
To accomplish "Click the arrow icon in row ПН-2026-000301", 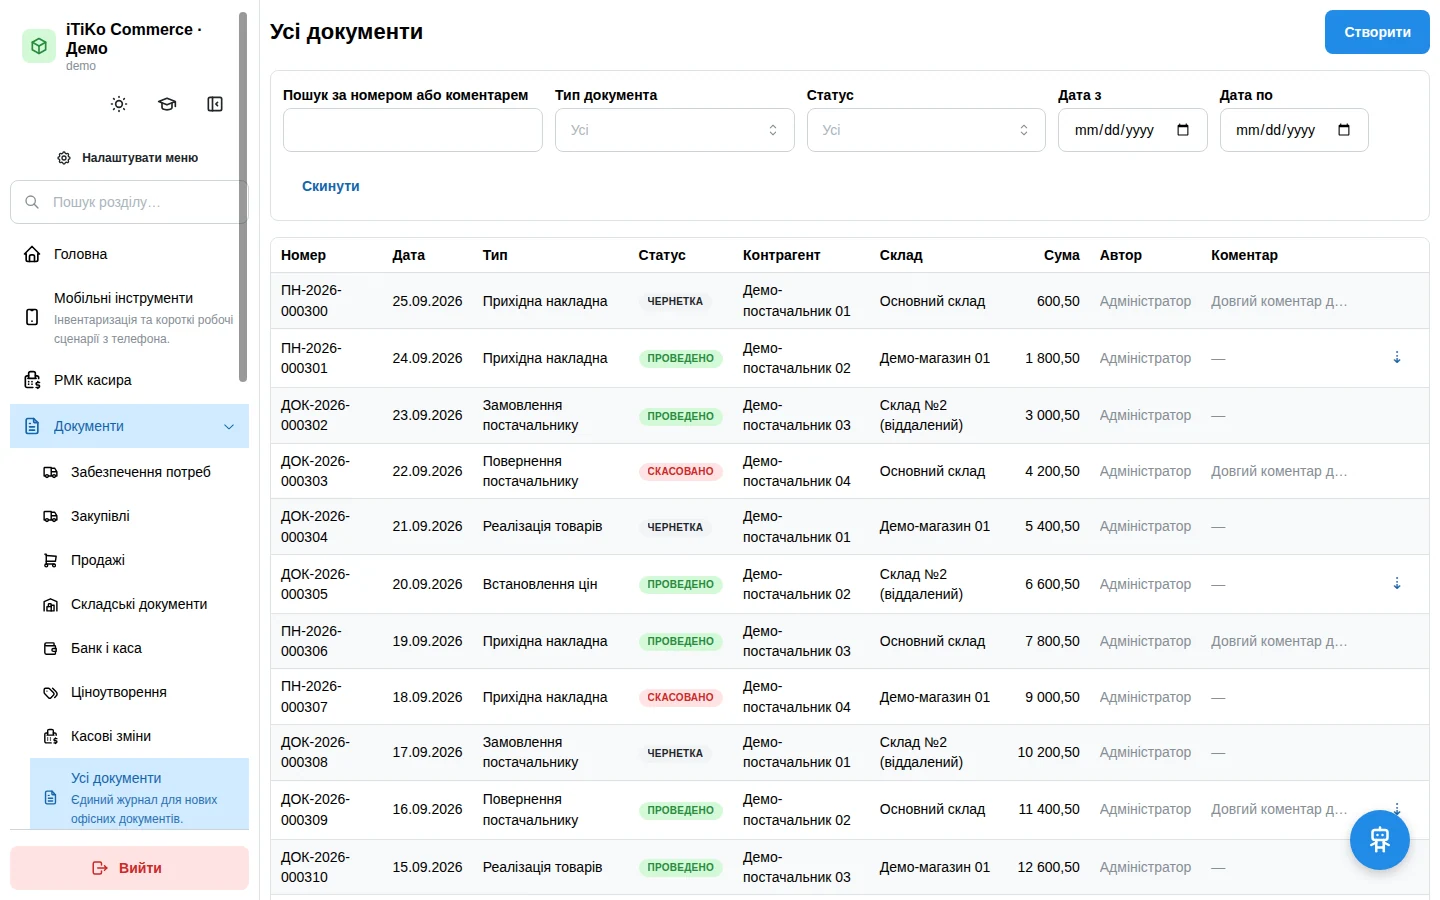I will (x=1397, y=358).
